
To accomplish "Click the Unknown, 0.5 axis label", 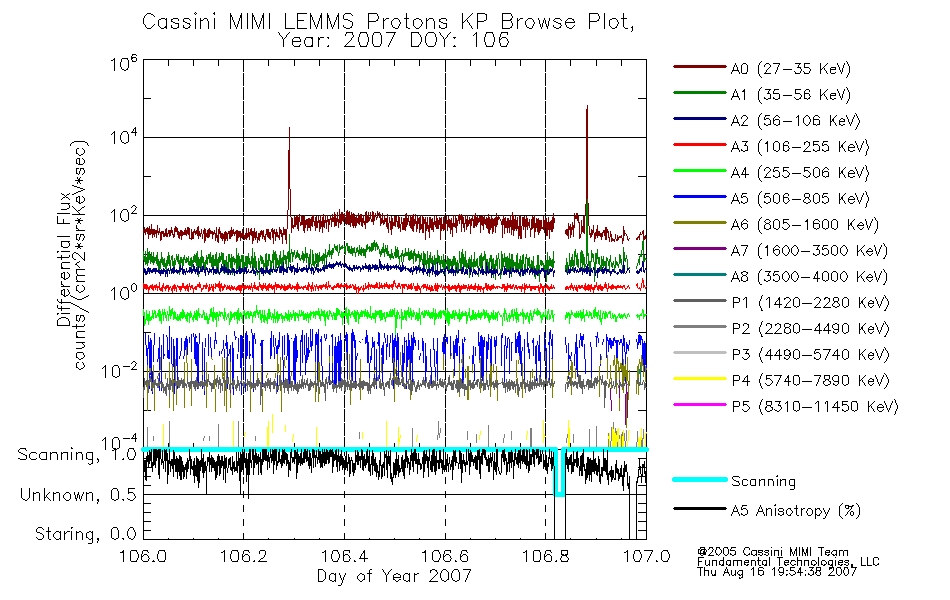I will 78,495.
